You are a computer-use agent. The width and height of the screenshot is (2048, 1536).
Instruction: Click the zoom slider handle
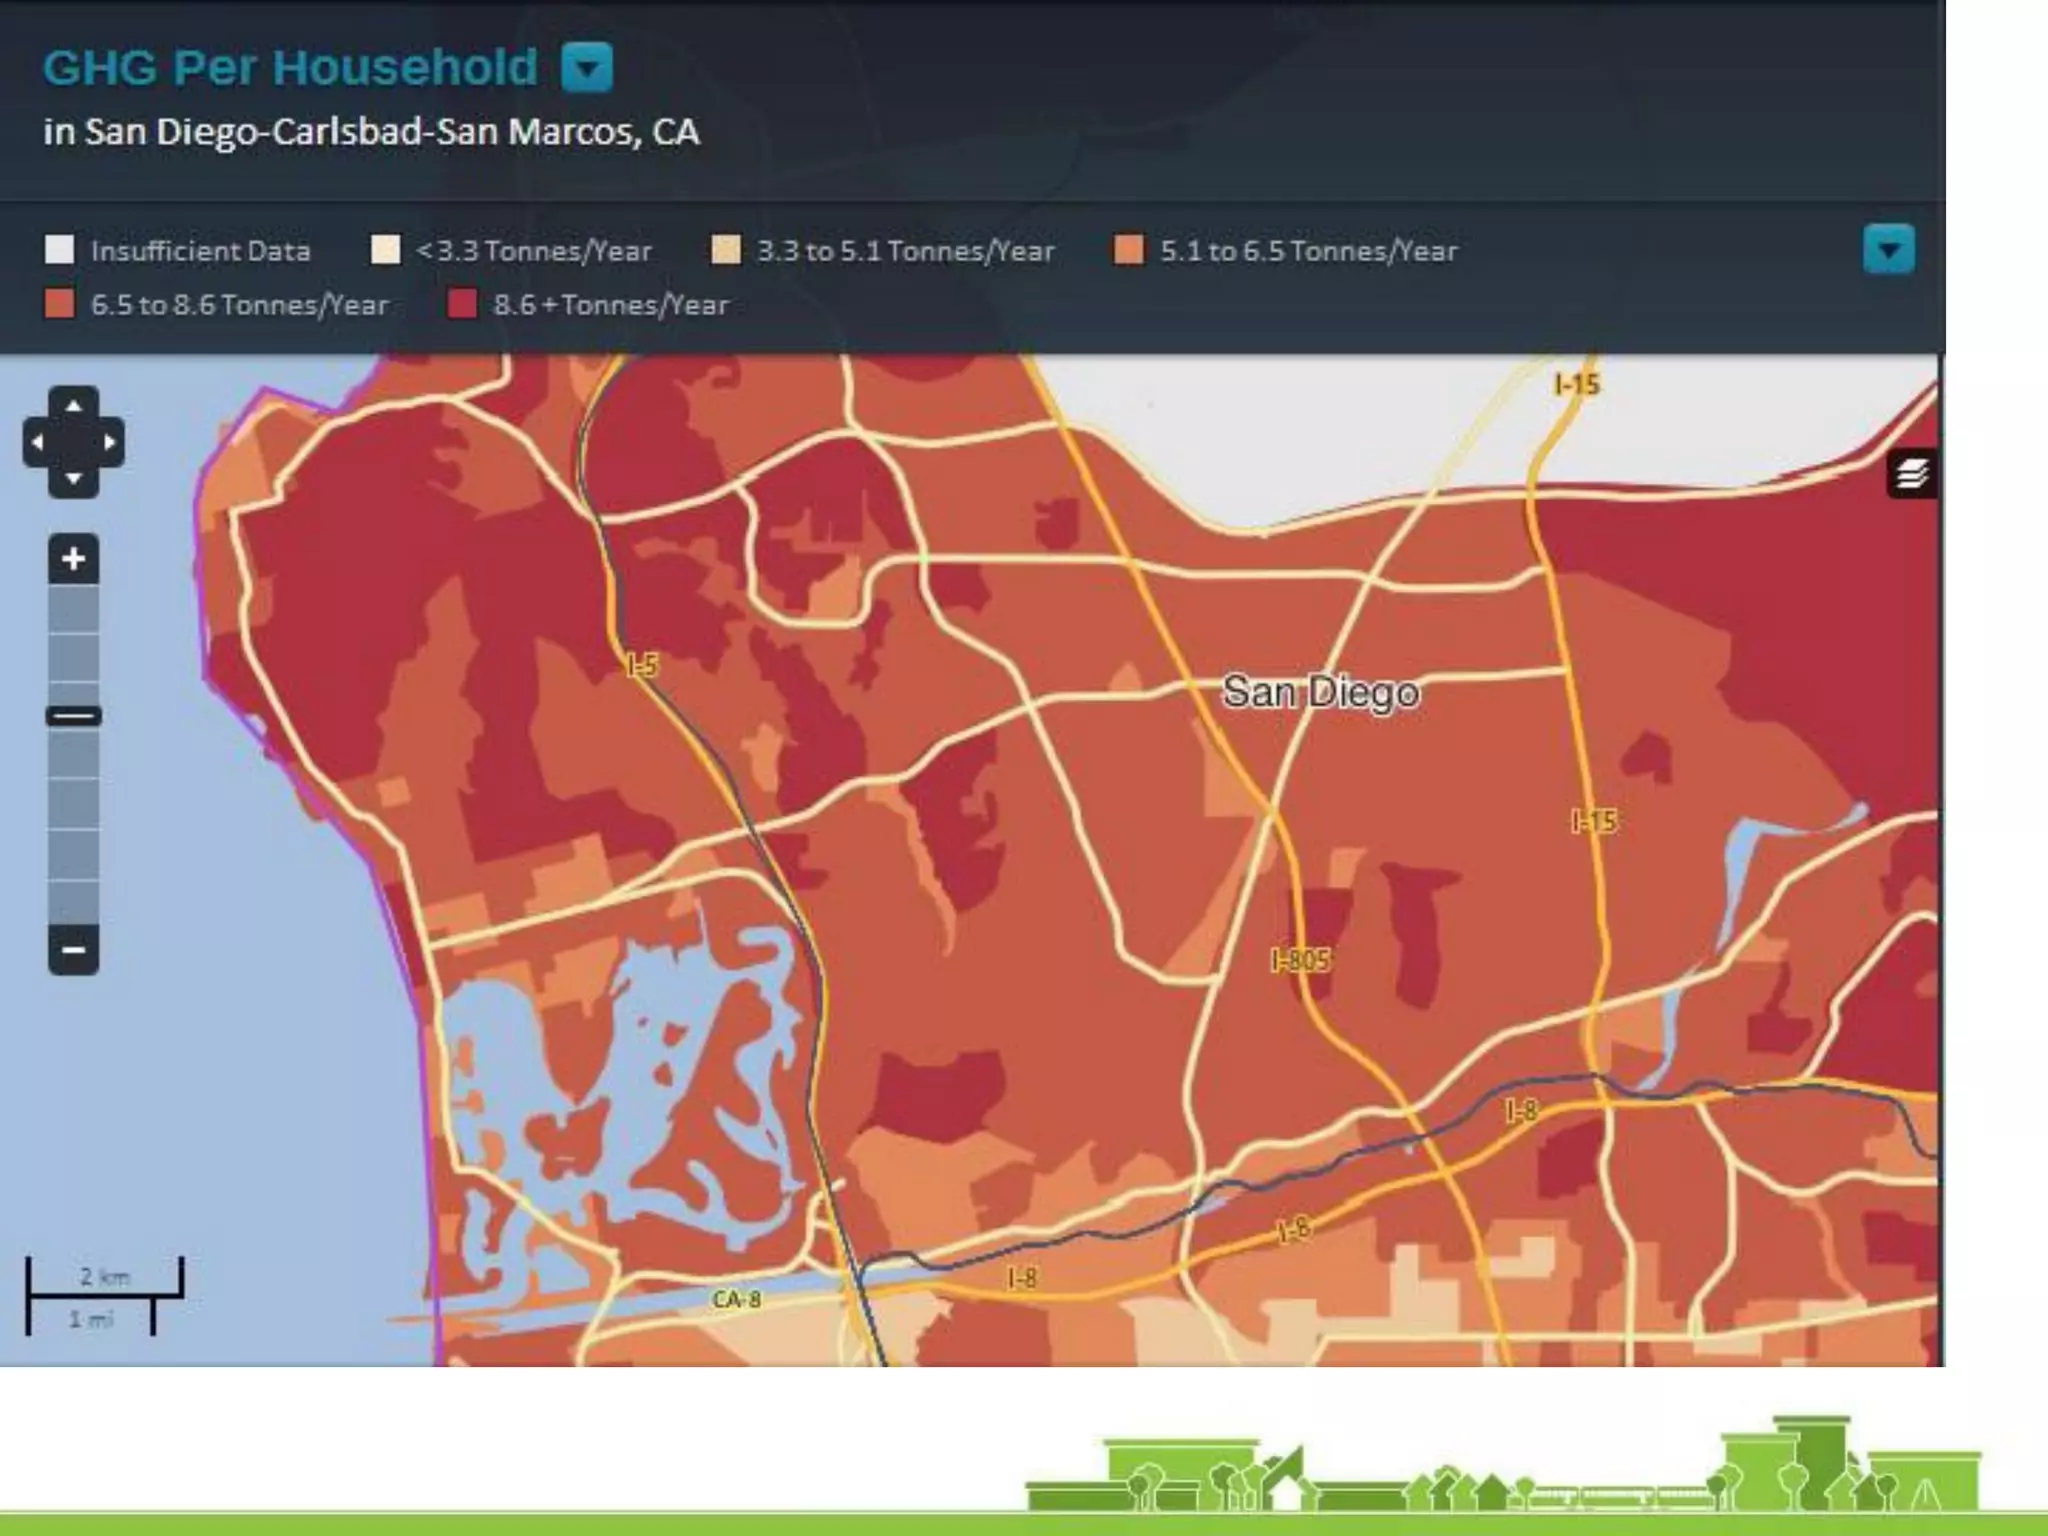coord(73,716)
